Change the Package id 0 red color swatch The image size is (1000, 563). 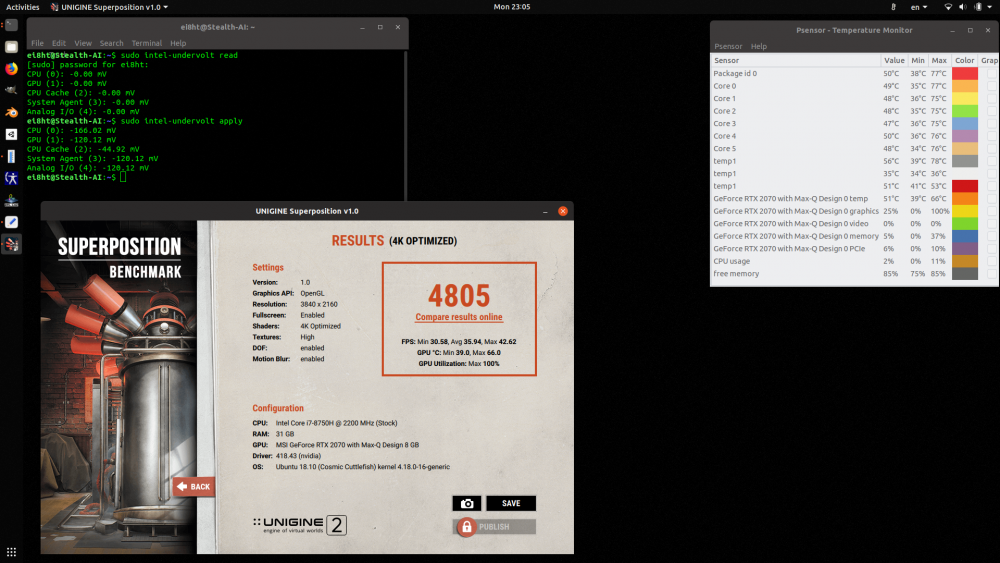pos(964,73)
